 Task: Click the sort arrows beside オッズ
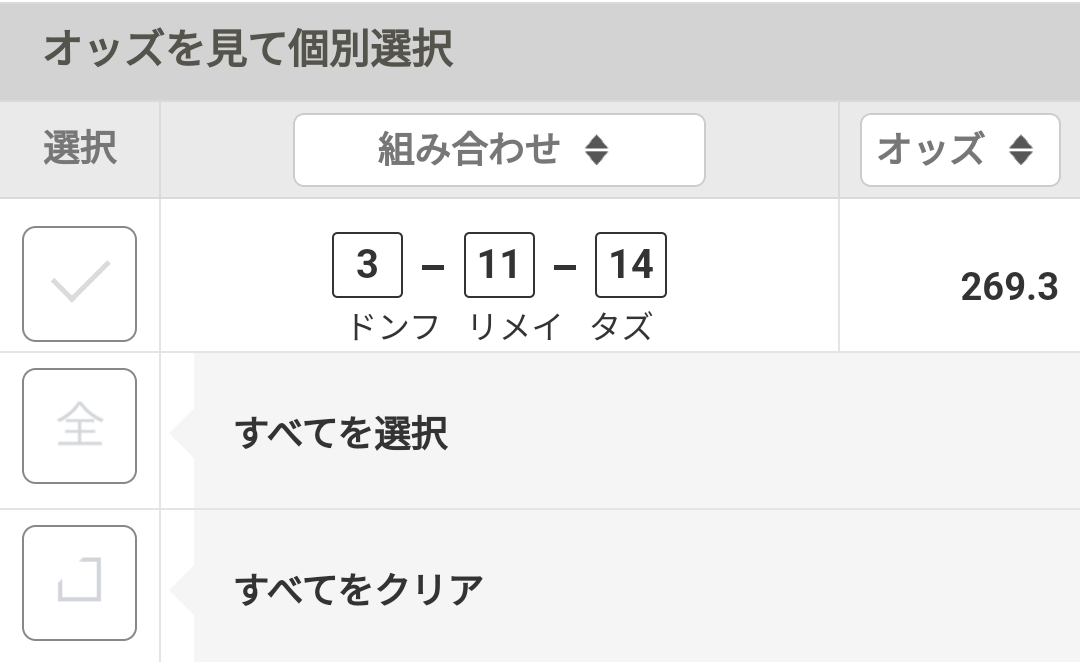coord(1020,150)
